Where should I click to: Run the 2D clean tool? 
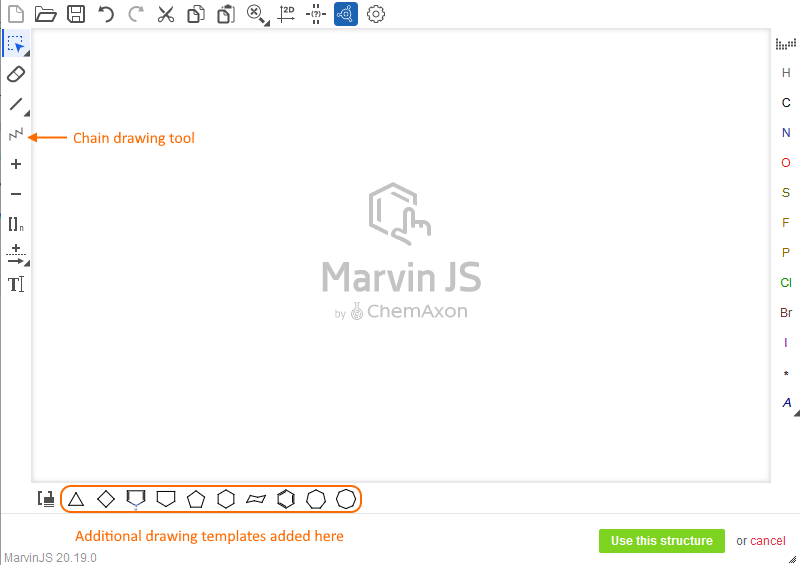point(286,14)
